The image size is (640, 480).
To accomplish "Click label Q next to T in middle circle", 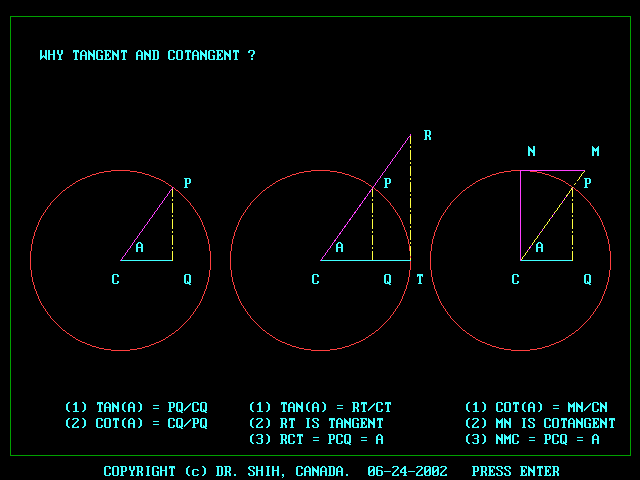I will click(x=387, y=279).
